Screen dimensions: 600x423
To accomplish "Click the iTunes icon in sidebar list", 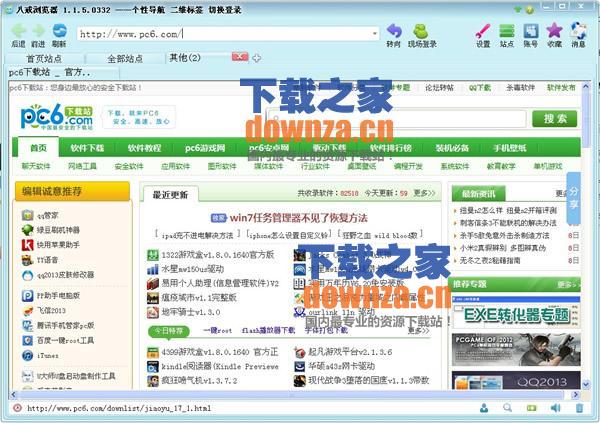I will [28, 355].
